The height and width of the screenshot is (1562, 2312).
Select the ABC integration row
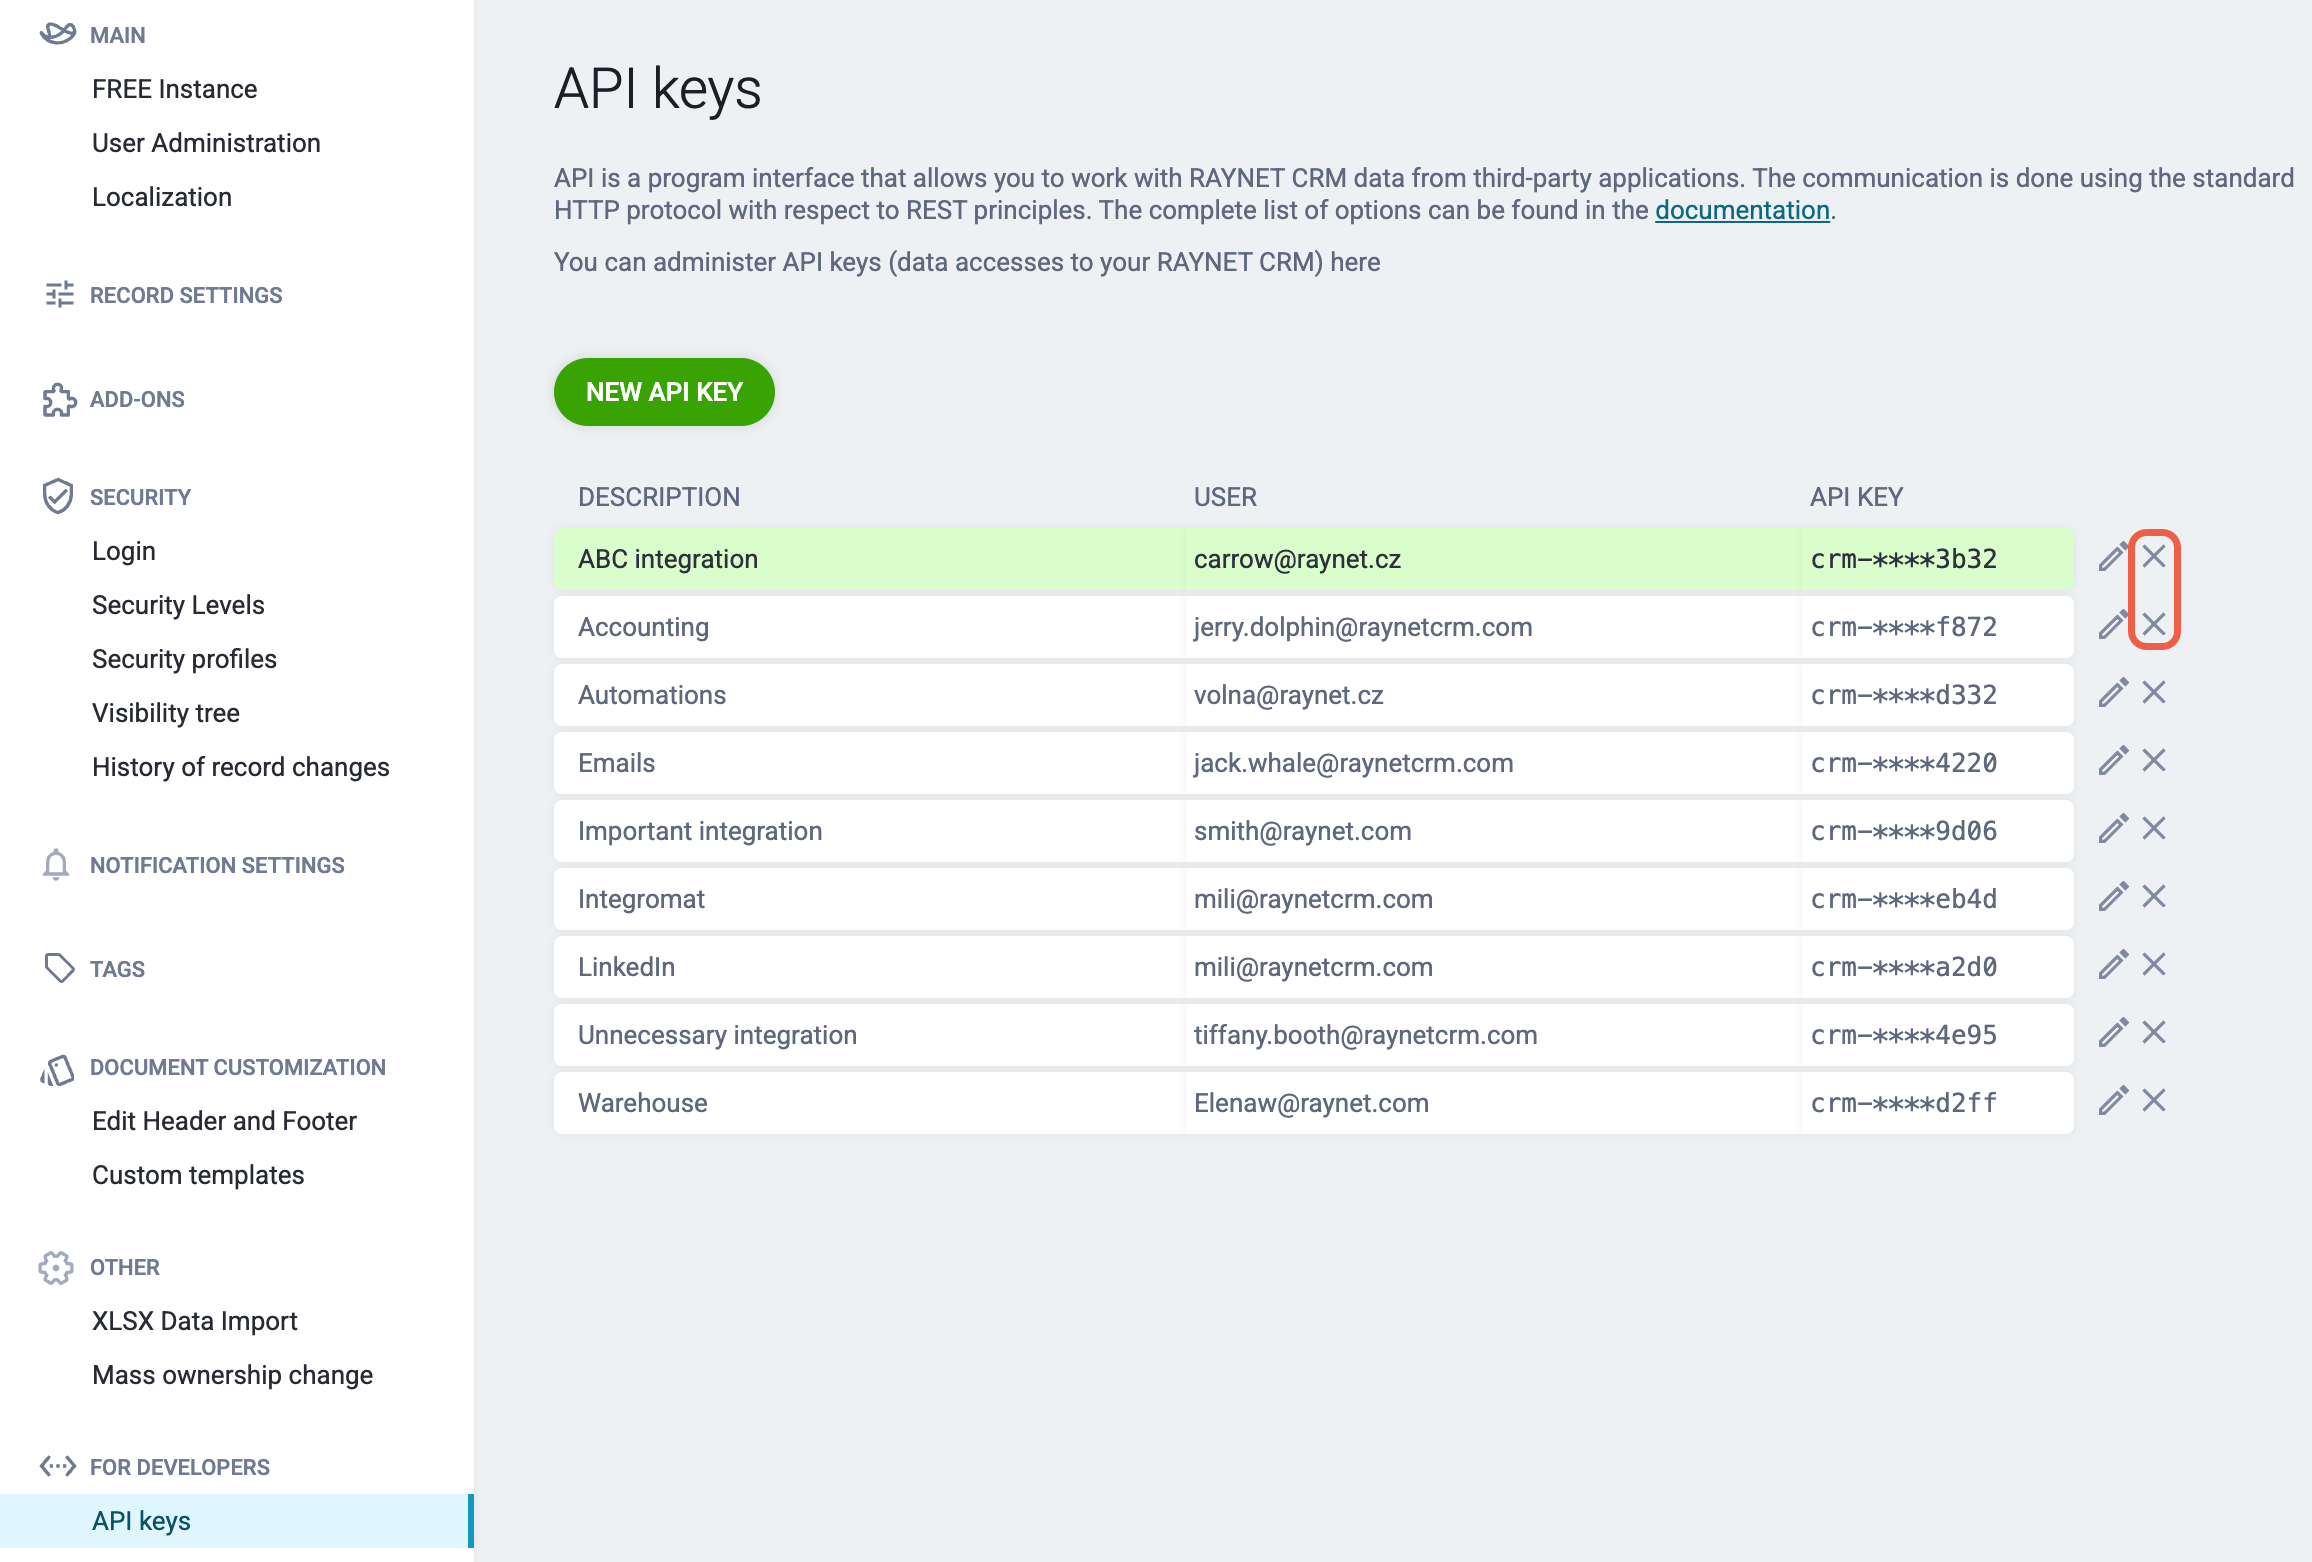click(1314, 559)
